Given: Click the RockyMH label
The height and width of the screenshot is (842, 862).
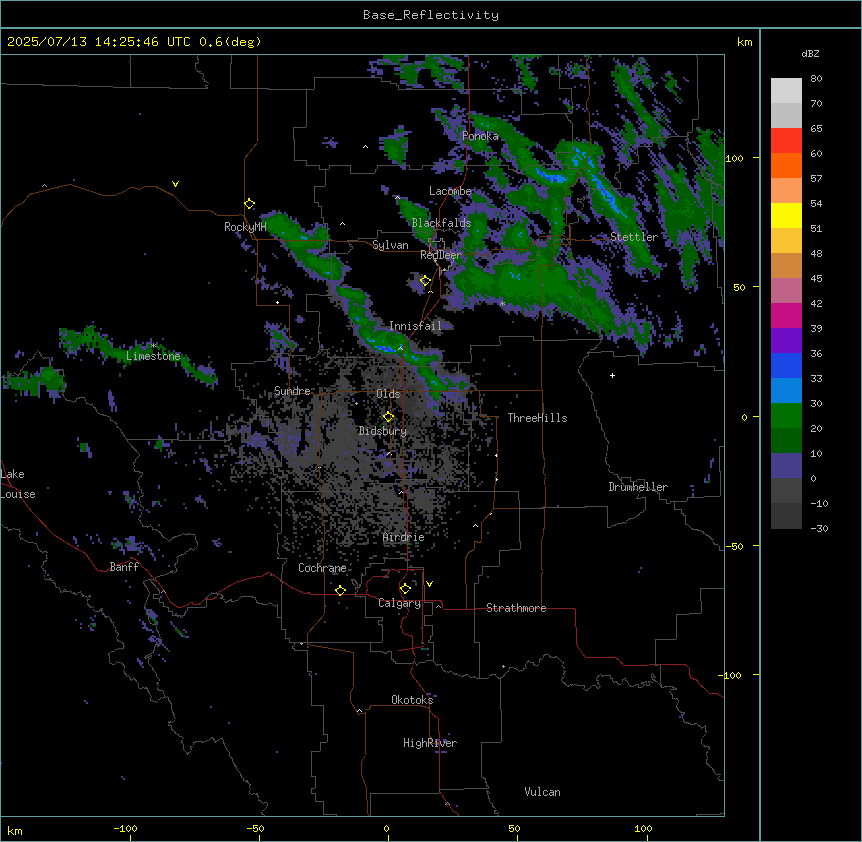Looking at the screenshot, I should tap(245, 227).
